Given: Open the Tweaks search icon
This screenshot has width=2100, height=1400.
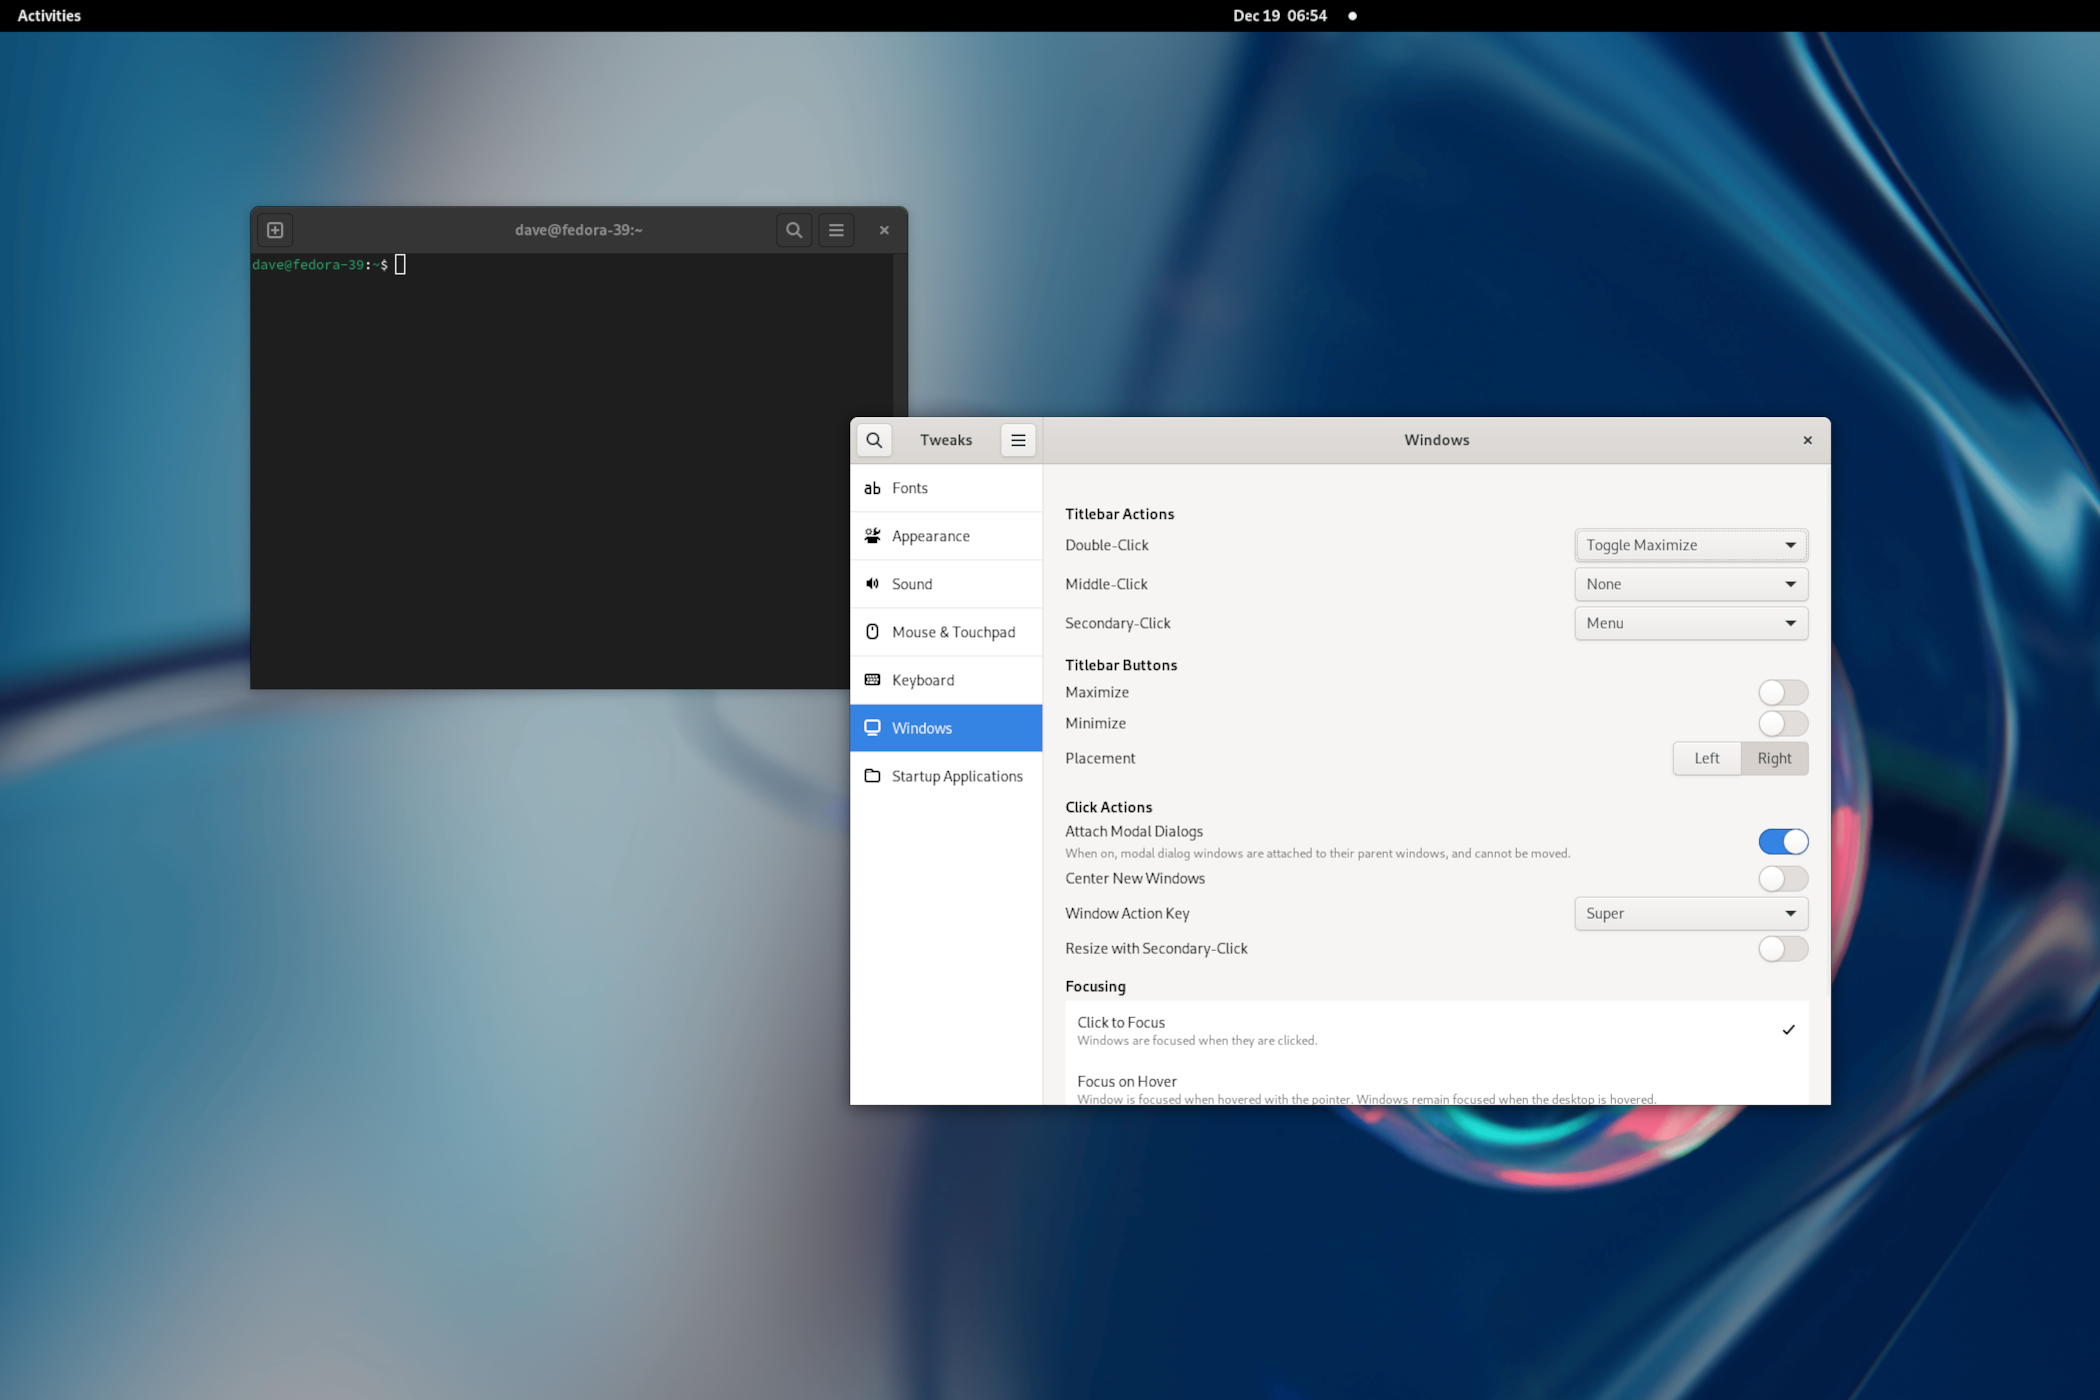Looking at the screenshot, I should tap(874, 440).
